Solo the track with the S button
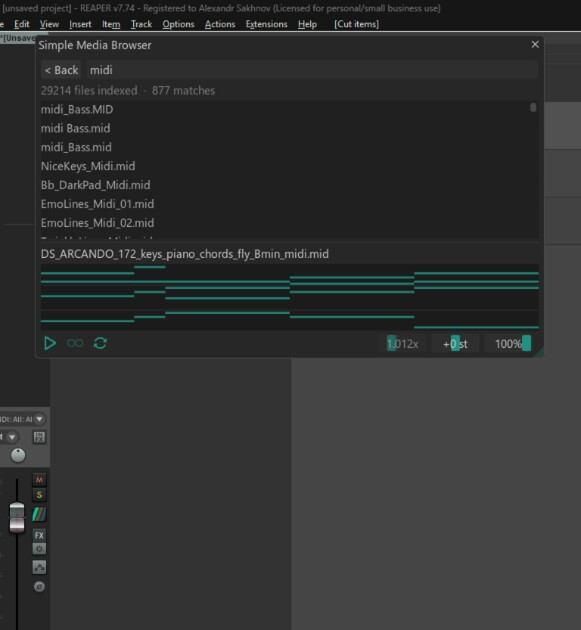 click(x=39, y=495)
